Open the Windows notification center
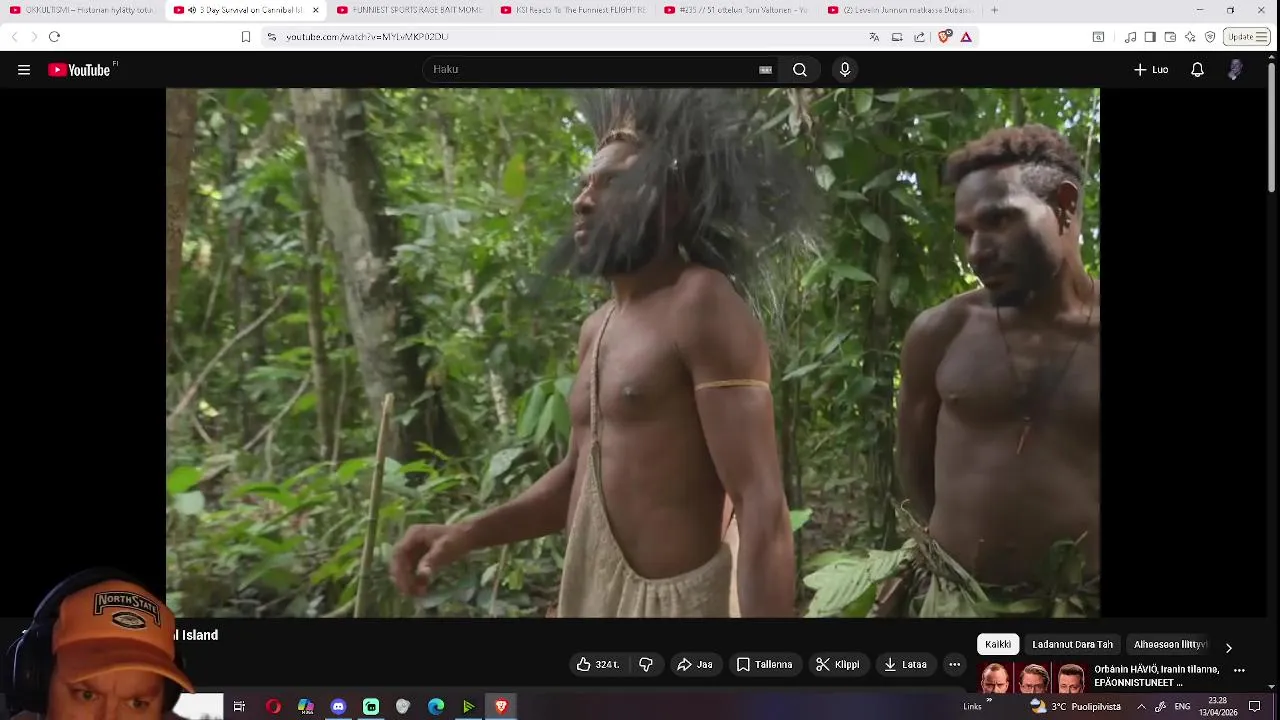Screen dimensions: 1280x720 click(x=1255, y=707)
